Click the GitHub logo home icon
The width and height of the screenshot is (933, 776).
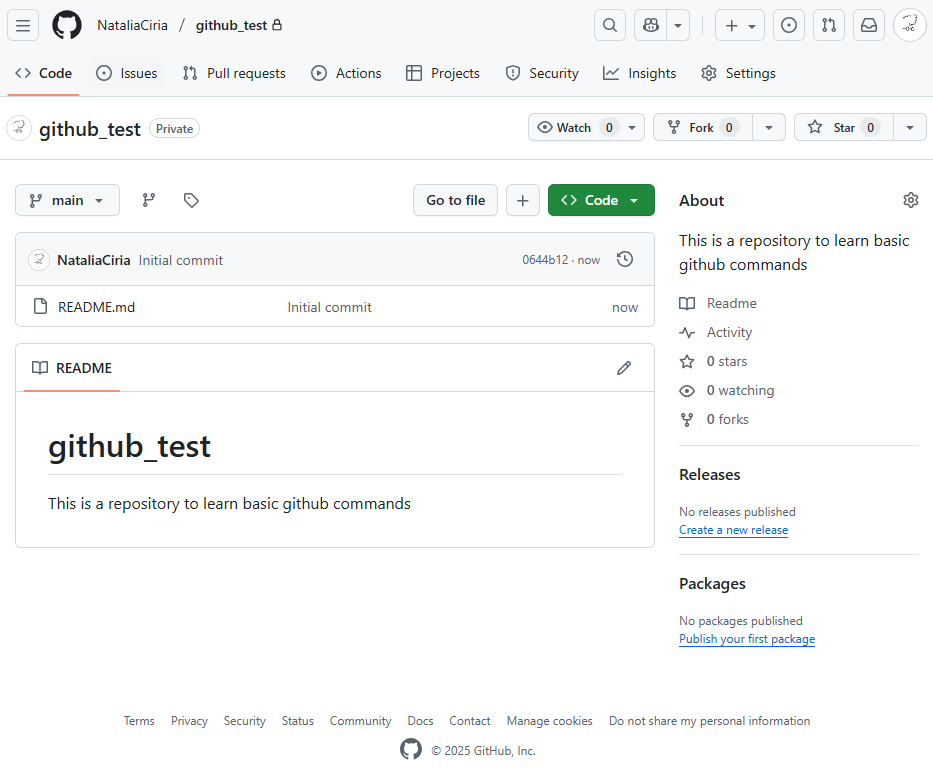[67, 25]
